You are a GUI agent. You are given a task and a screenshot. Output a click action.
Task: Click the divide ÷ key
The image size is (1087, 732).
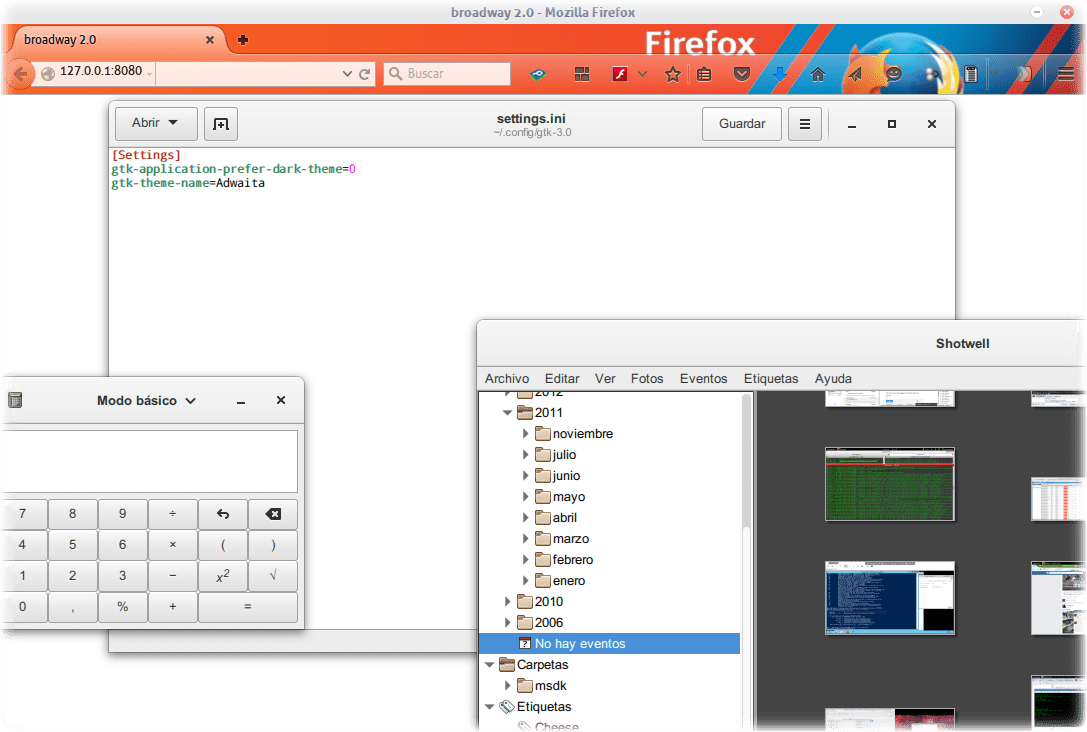tap(173, 514)
